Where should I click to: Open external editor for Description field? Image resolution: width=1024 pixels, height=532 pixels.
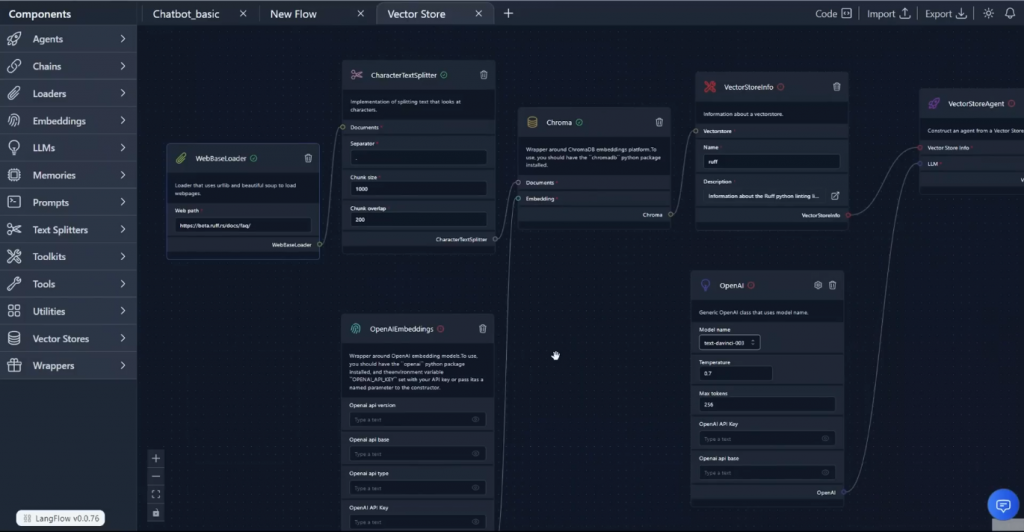pyautogui.click(x=835, y=196)
